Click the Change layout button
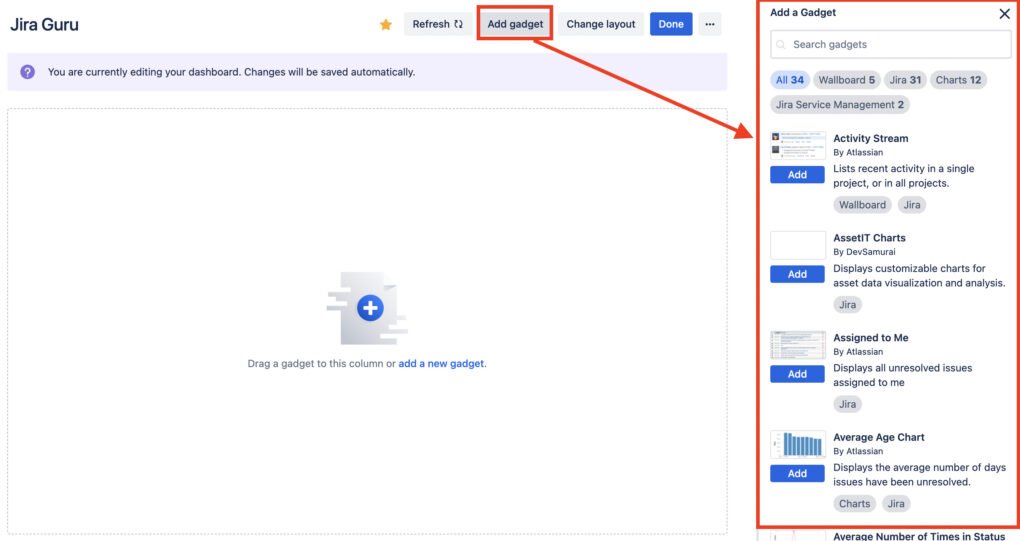Image resolution: width=1020 pixels, height=541 pixels. pyautogui.click(x=600, y=24)
